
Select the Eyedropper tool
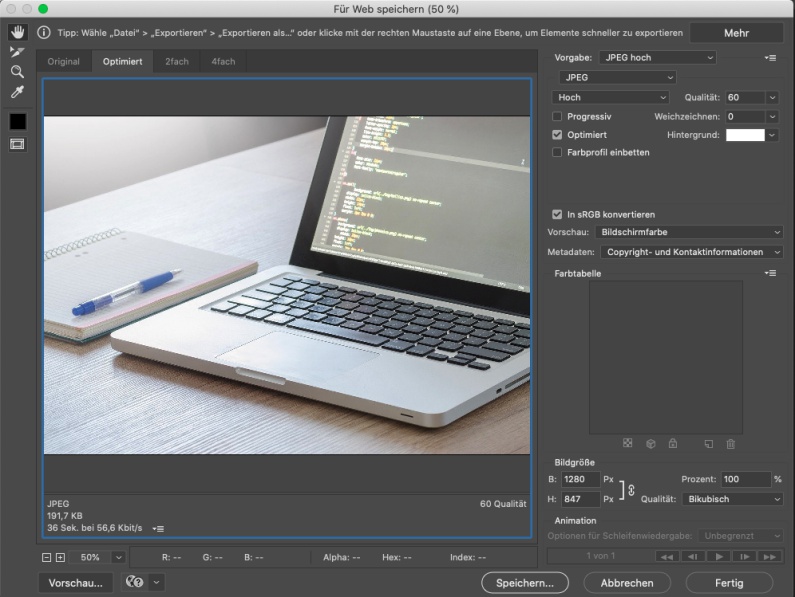17,92
